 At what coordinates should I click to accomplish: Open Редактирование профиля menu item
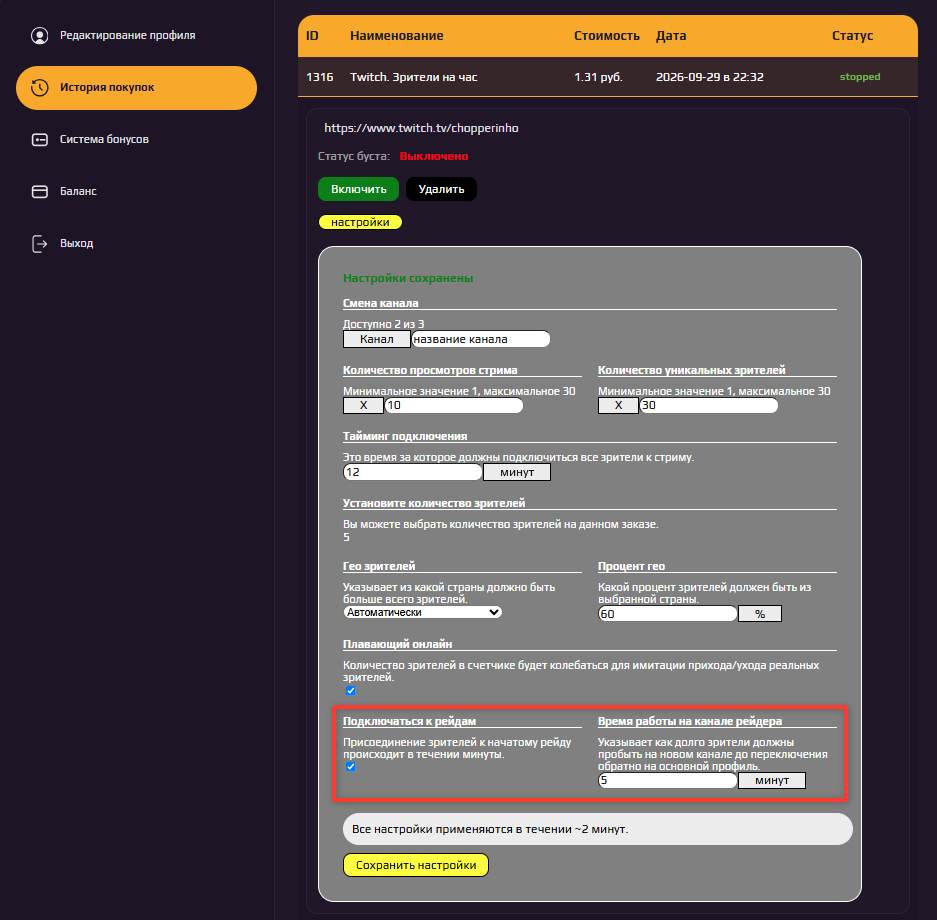[x=127, y=35]
